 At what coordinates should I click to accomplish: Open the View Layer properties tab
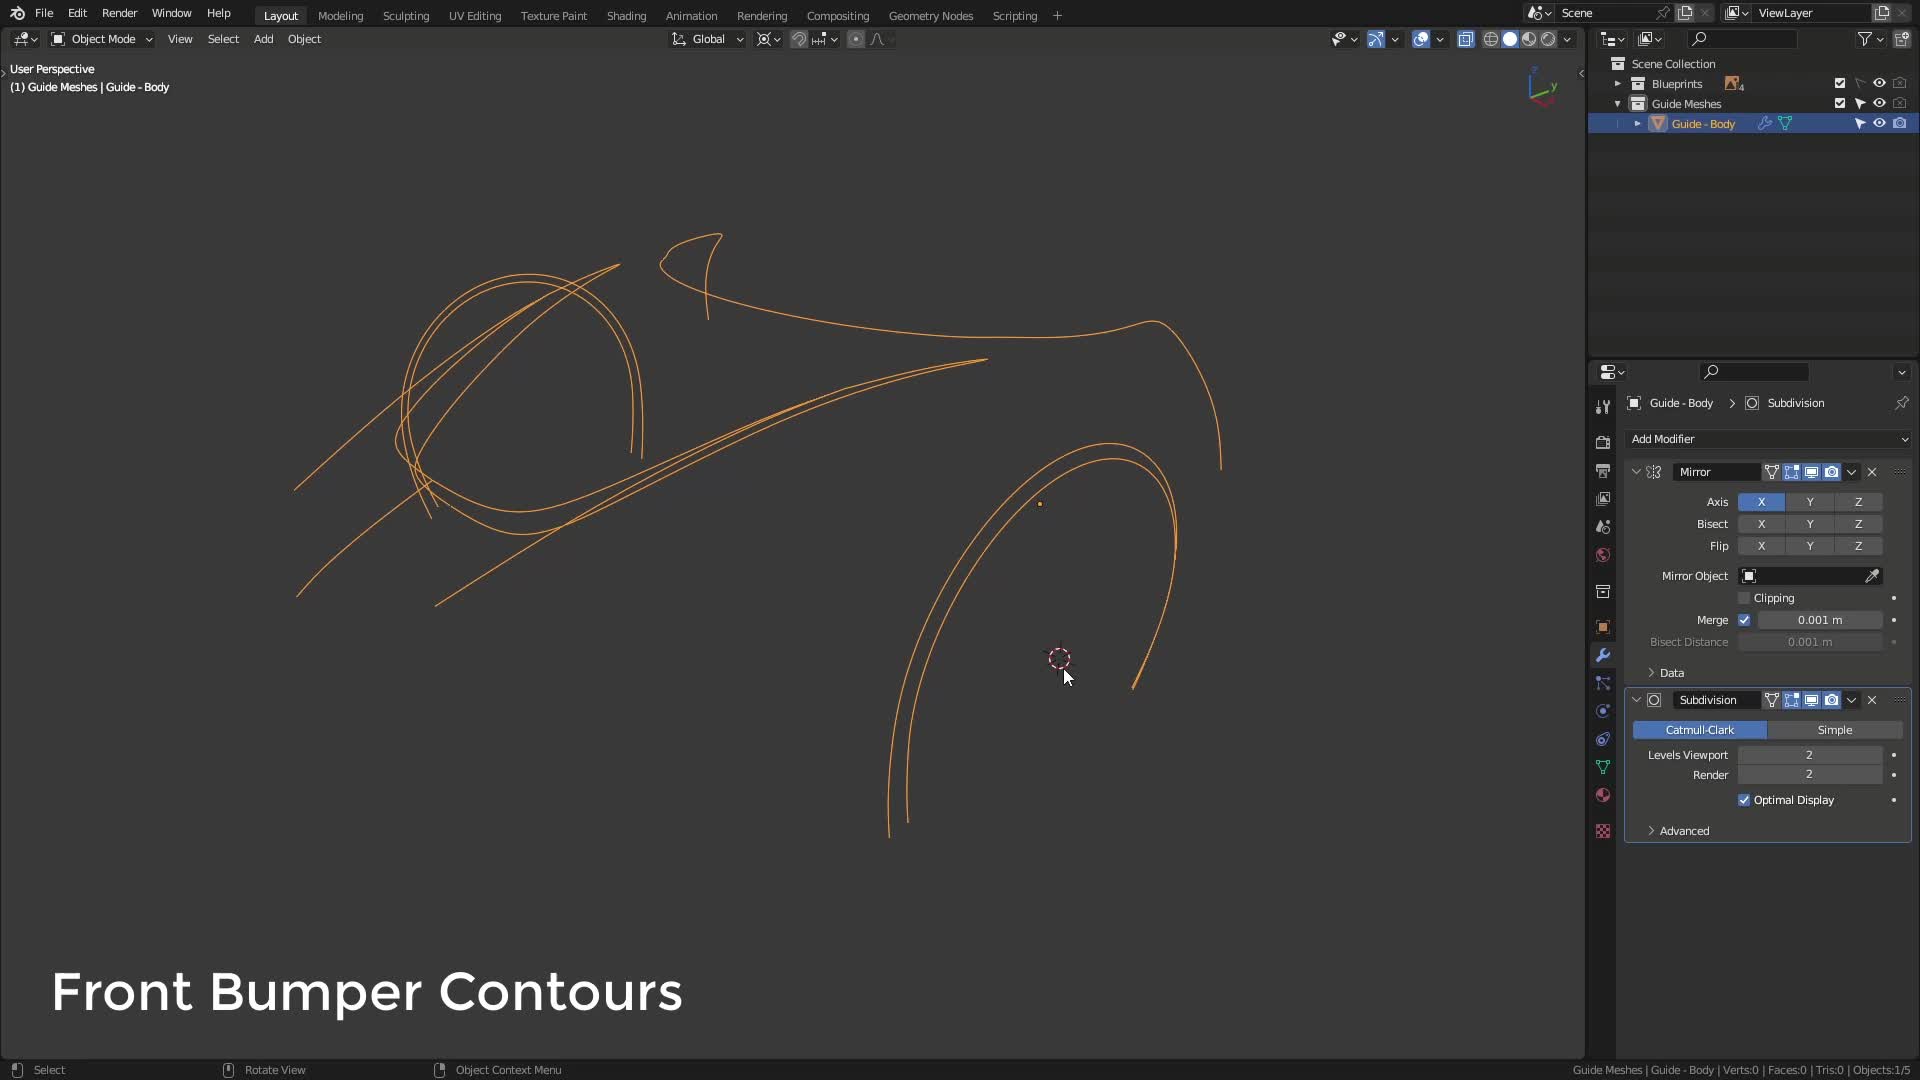coord(1603,499)
